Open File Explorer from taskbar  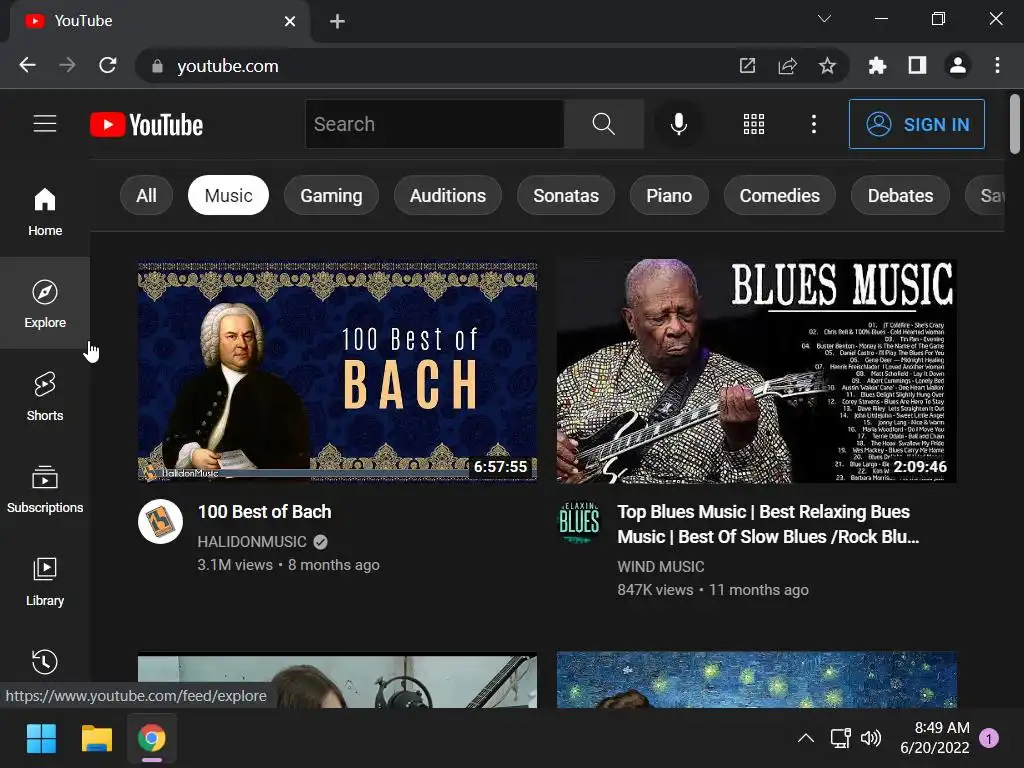97,739
